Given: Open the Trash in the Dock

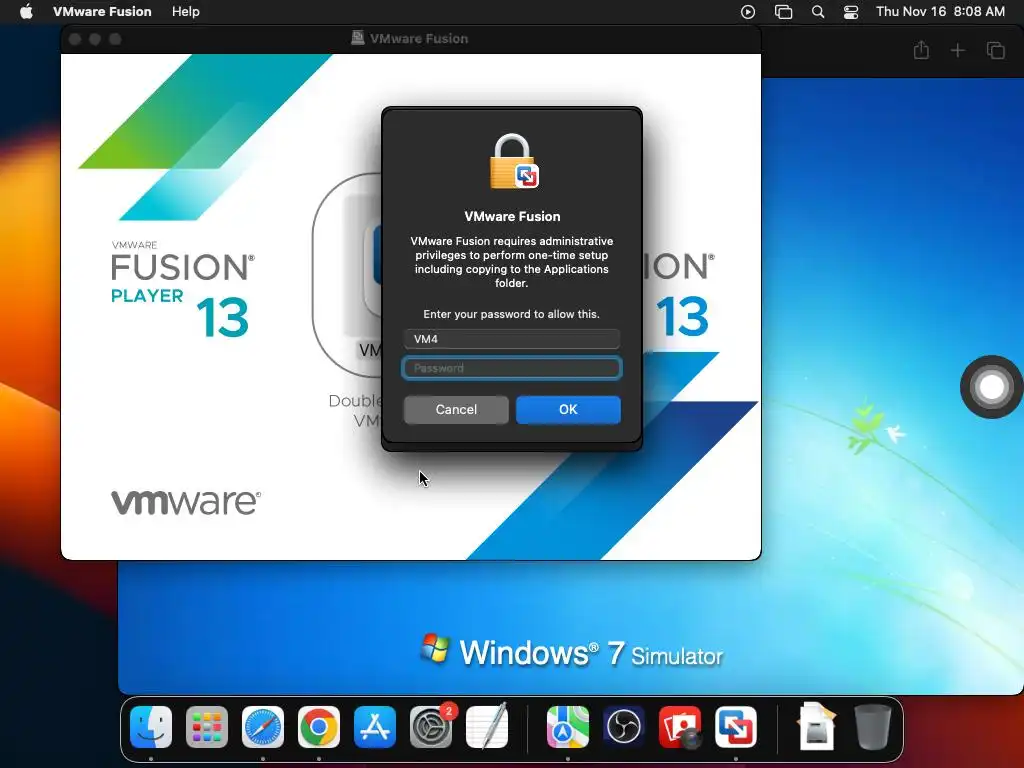Looking at the screenshot, I should click(872, 726).
